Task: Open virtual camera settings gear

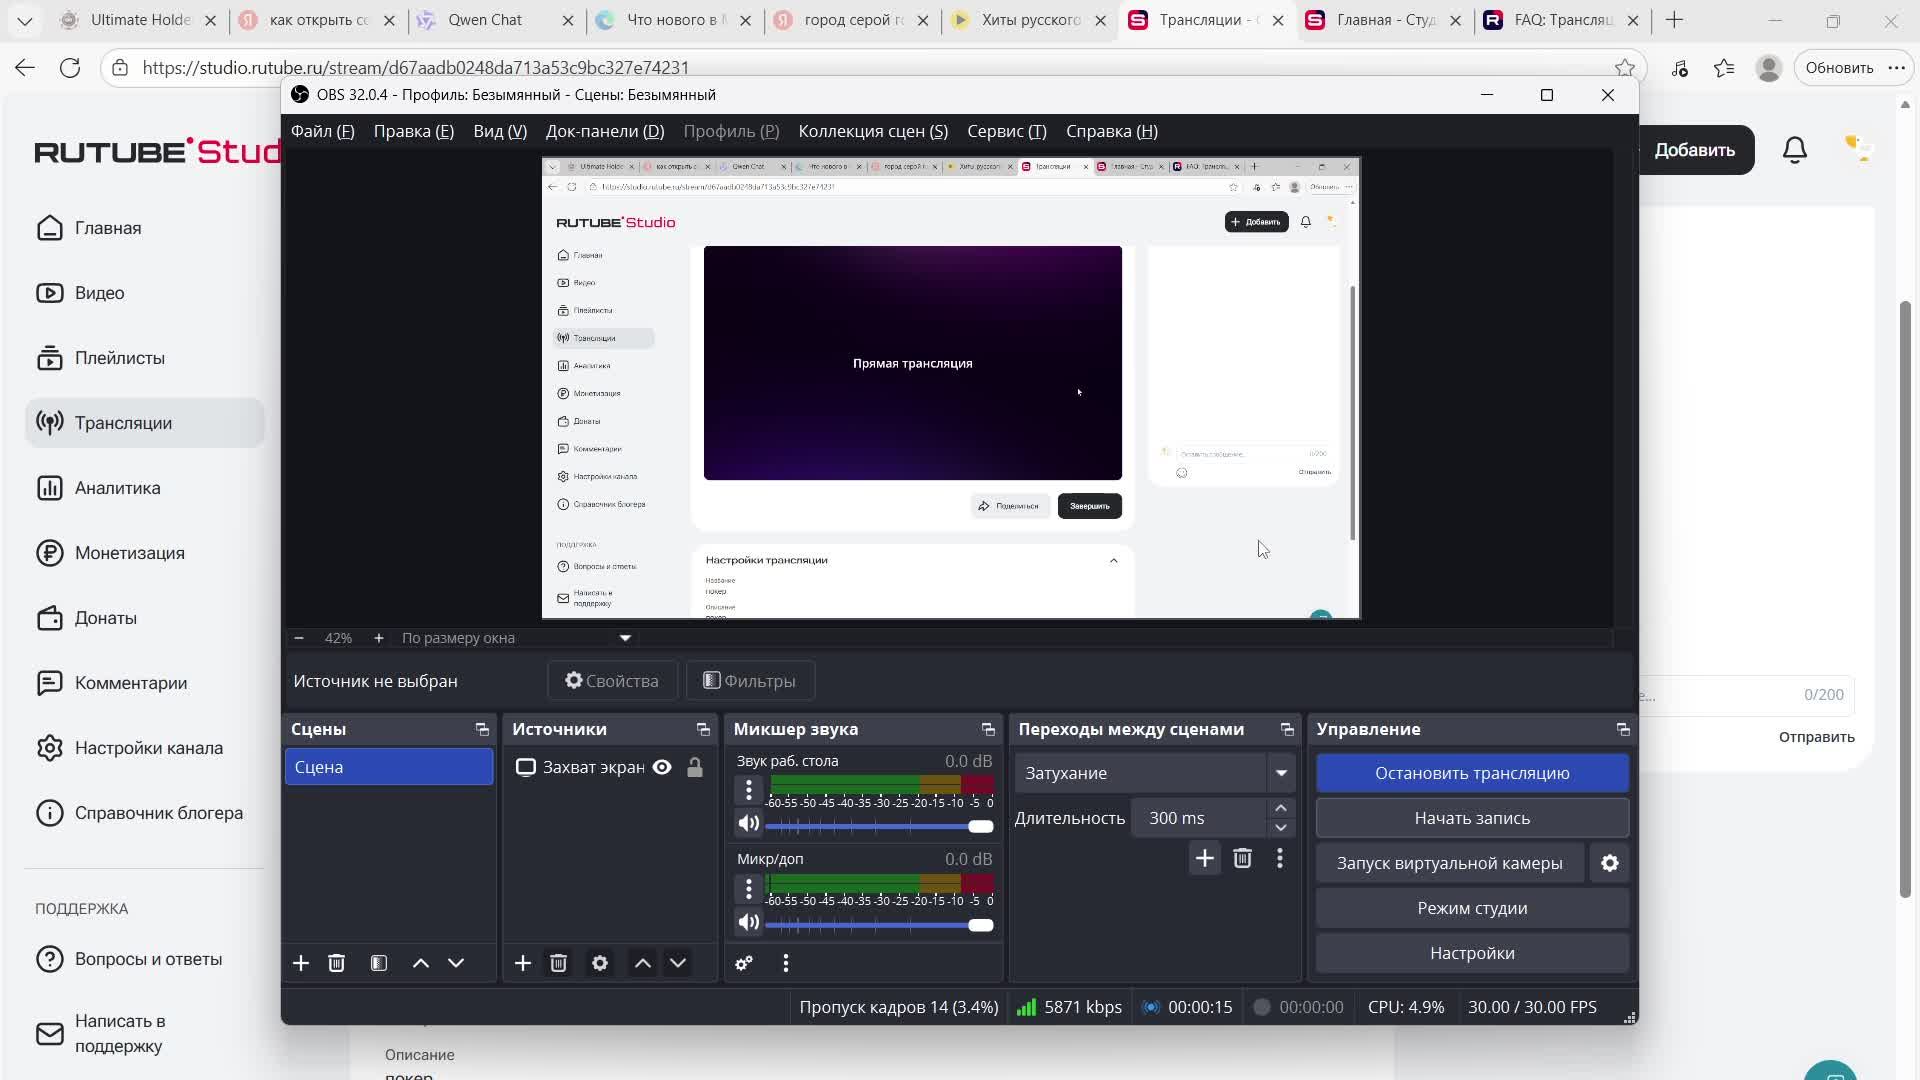Action: 1610,863
